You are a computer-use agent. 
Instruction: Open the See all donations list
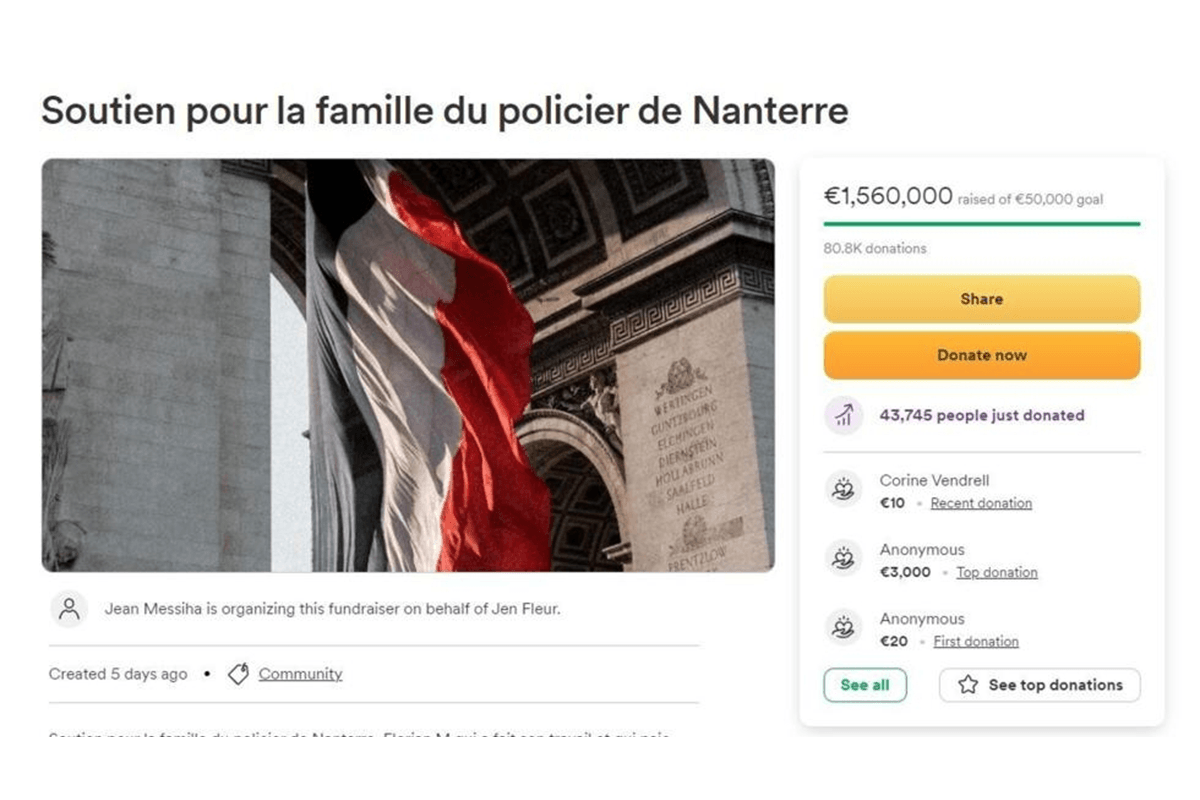point(865,685)
